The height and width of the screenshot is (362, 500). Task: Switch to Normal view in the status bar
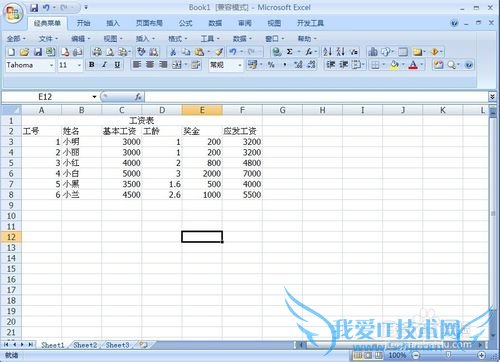click(x=357, y=355)
